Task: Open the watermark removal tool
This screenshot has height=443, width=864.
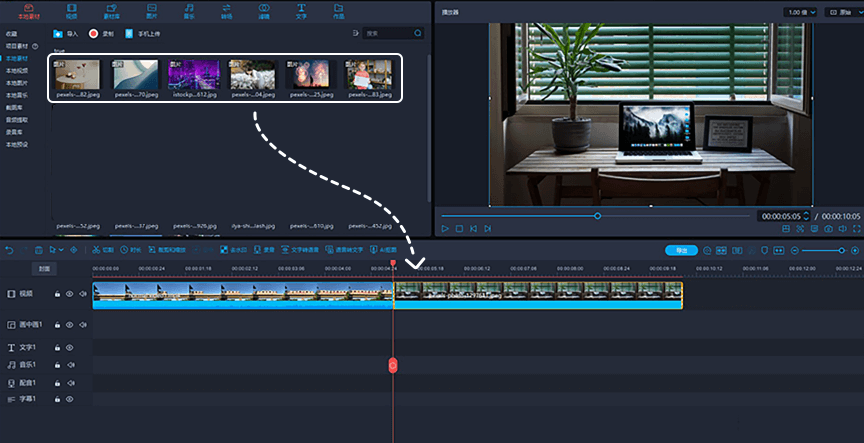Action: coord(233,250)
